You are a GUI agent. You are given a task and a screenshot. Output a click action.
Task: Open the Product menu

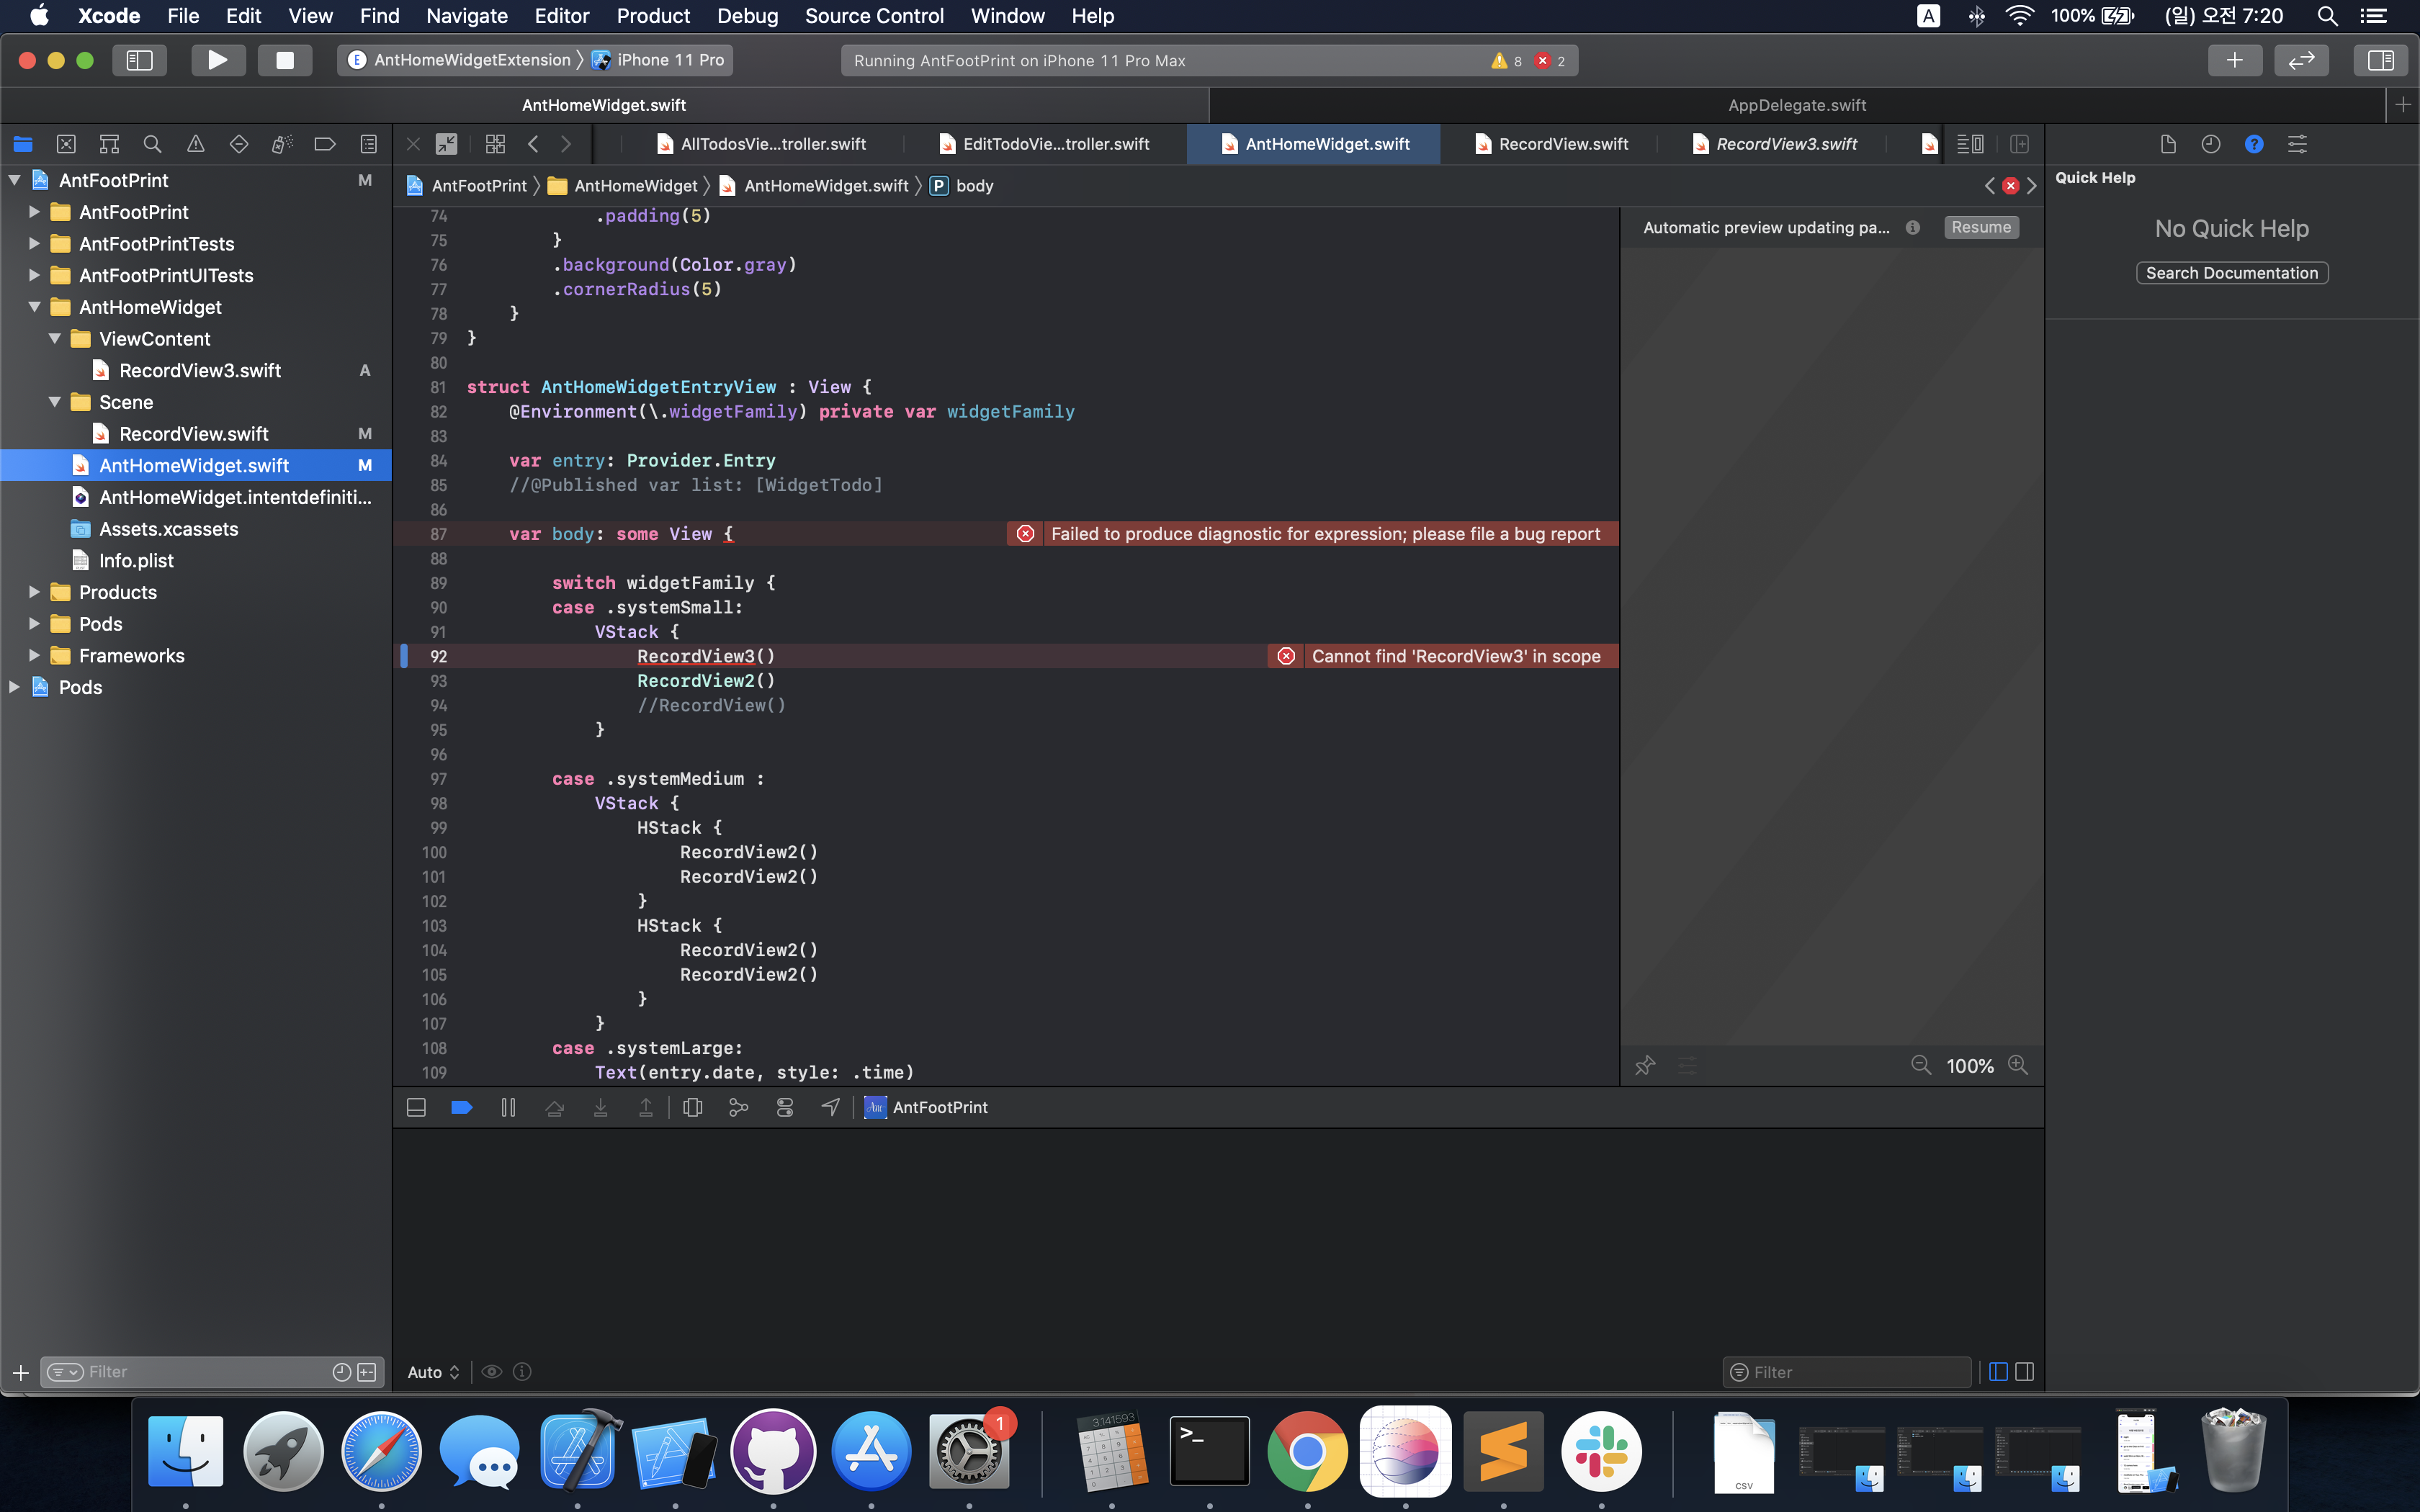coord(653,16)
